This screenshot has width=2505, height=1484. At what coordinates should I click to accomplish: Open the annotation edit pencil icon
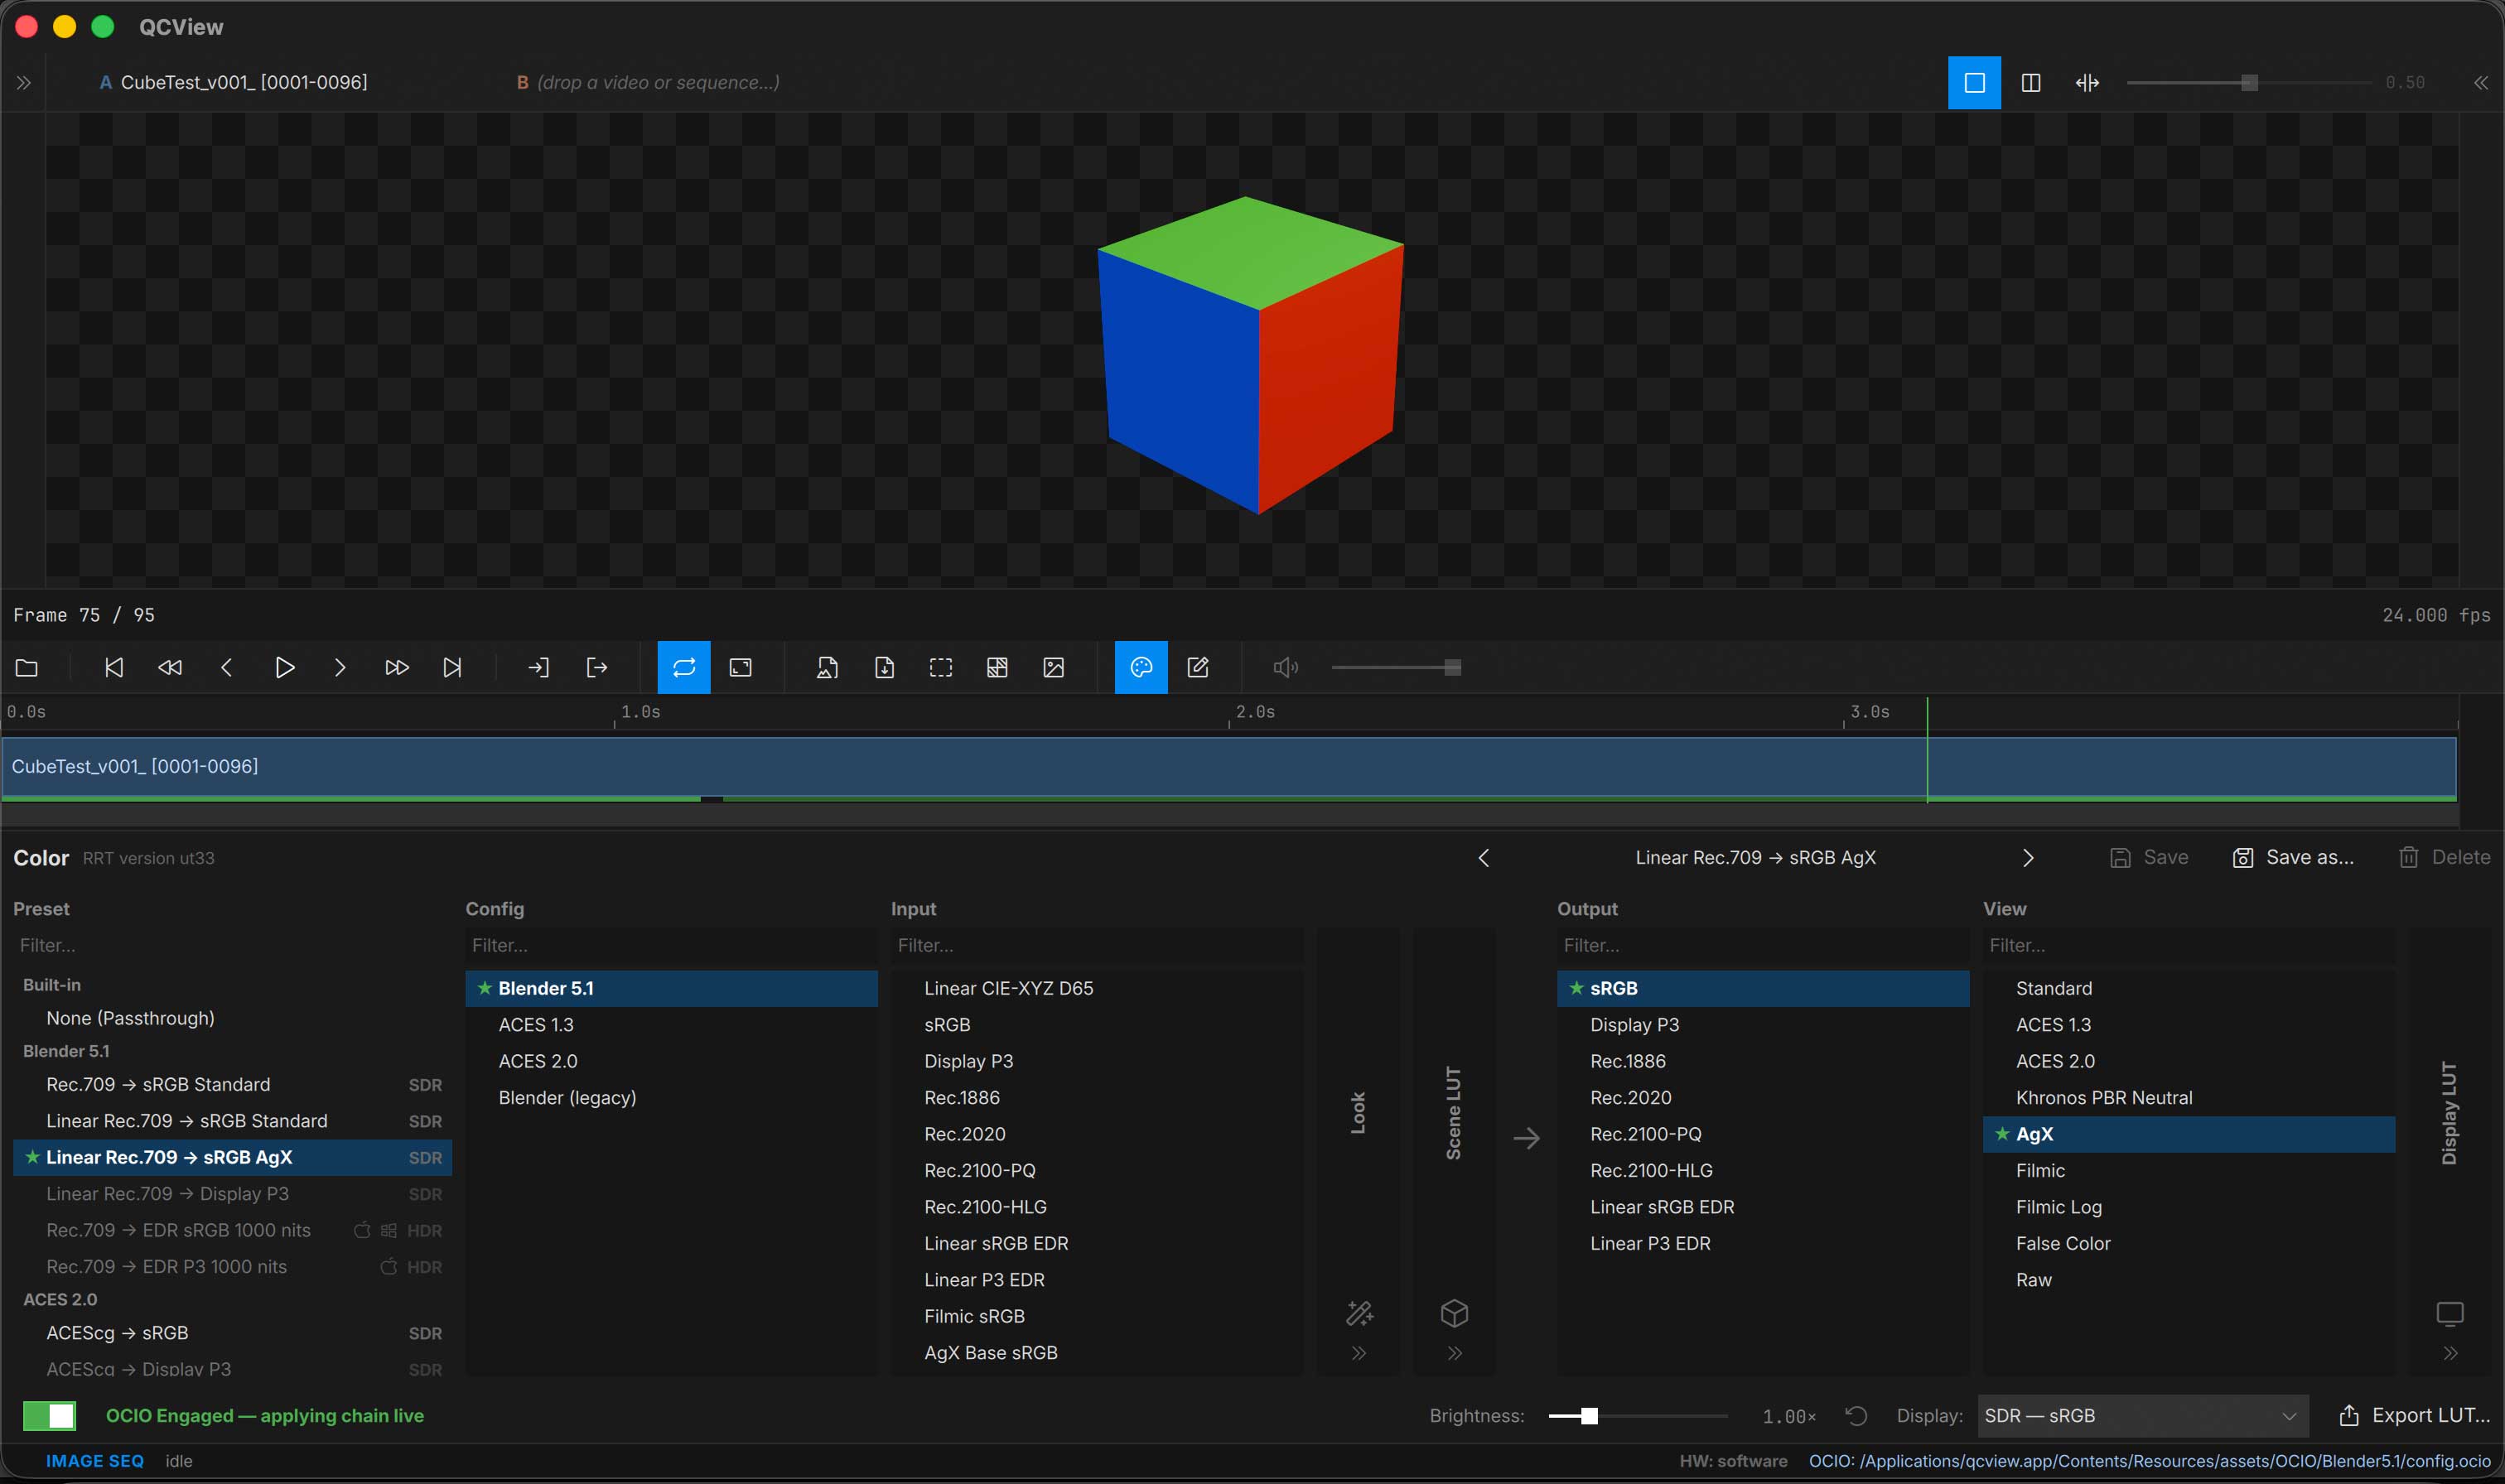(x=1198, y=667)
